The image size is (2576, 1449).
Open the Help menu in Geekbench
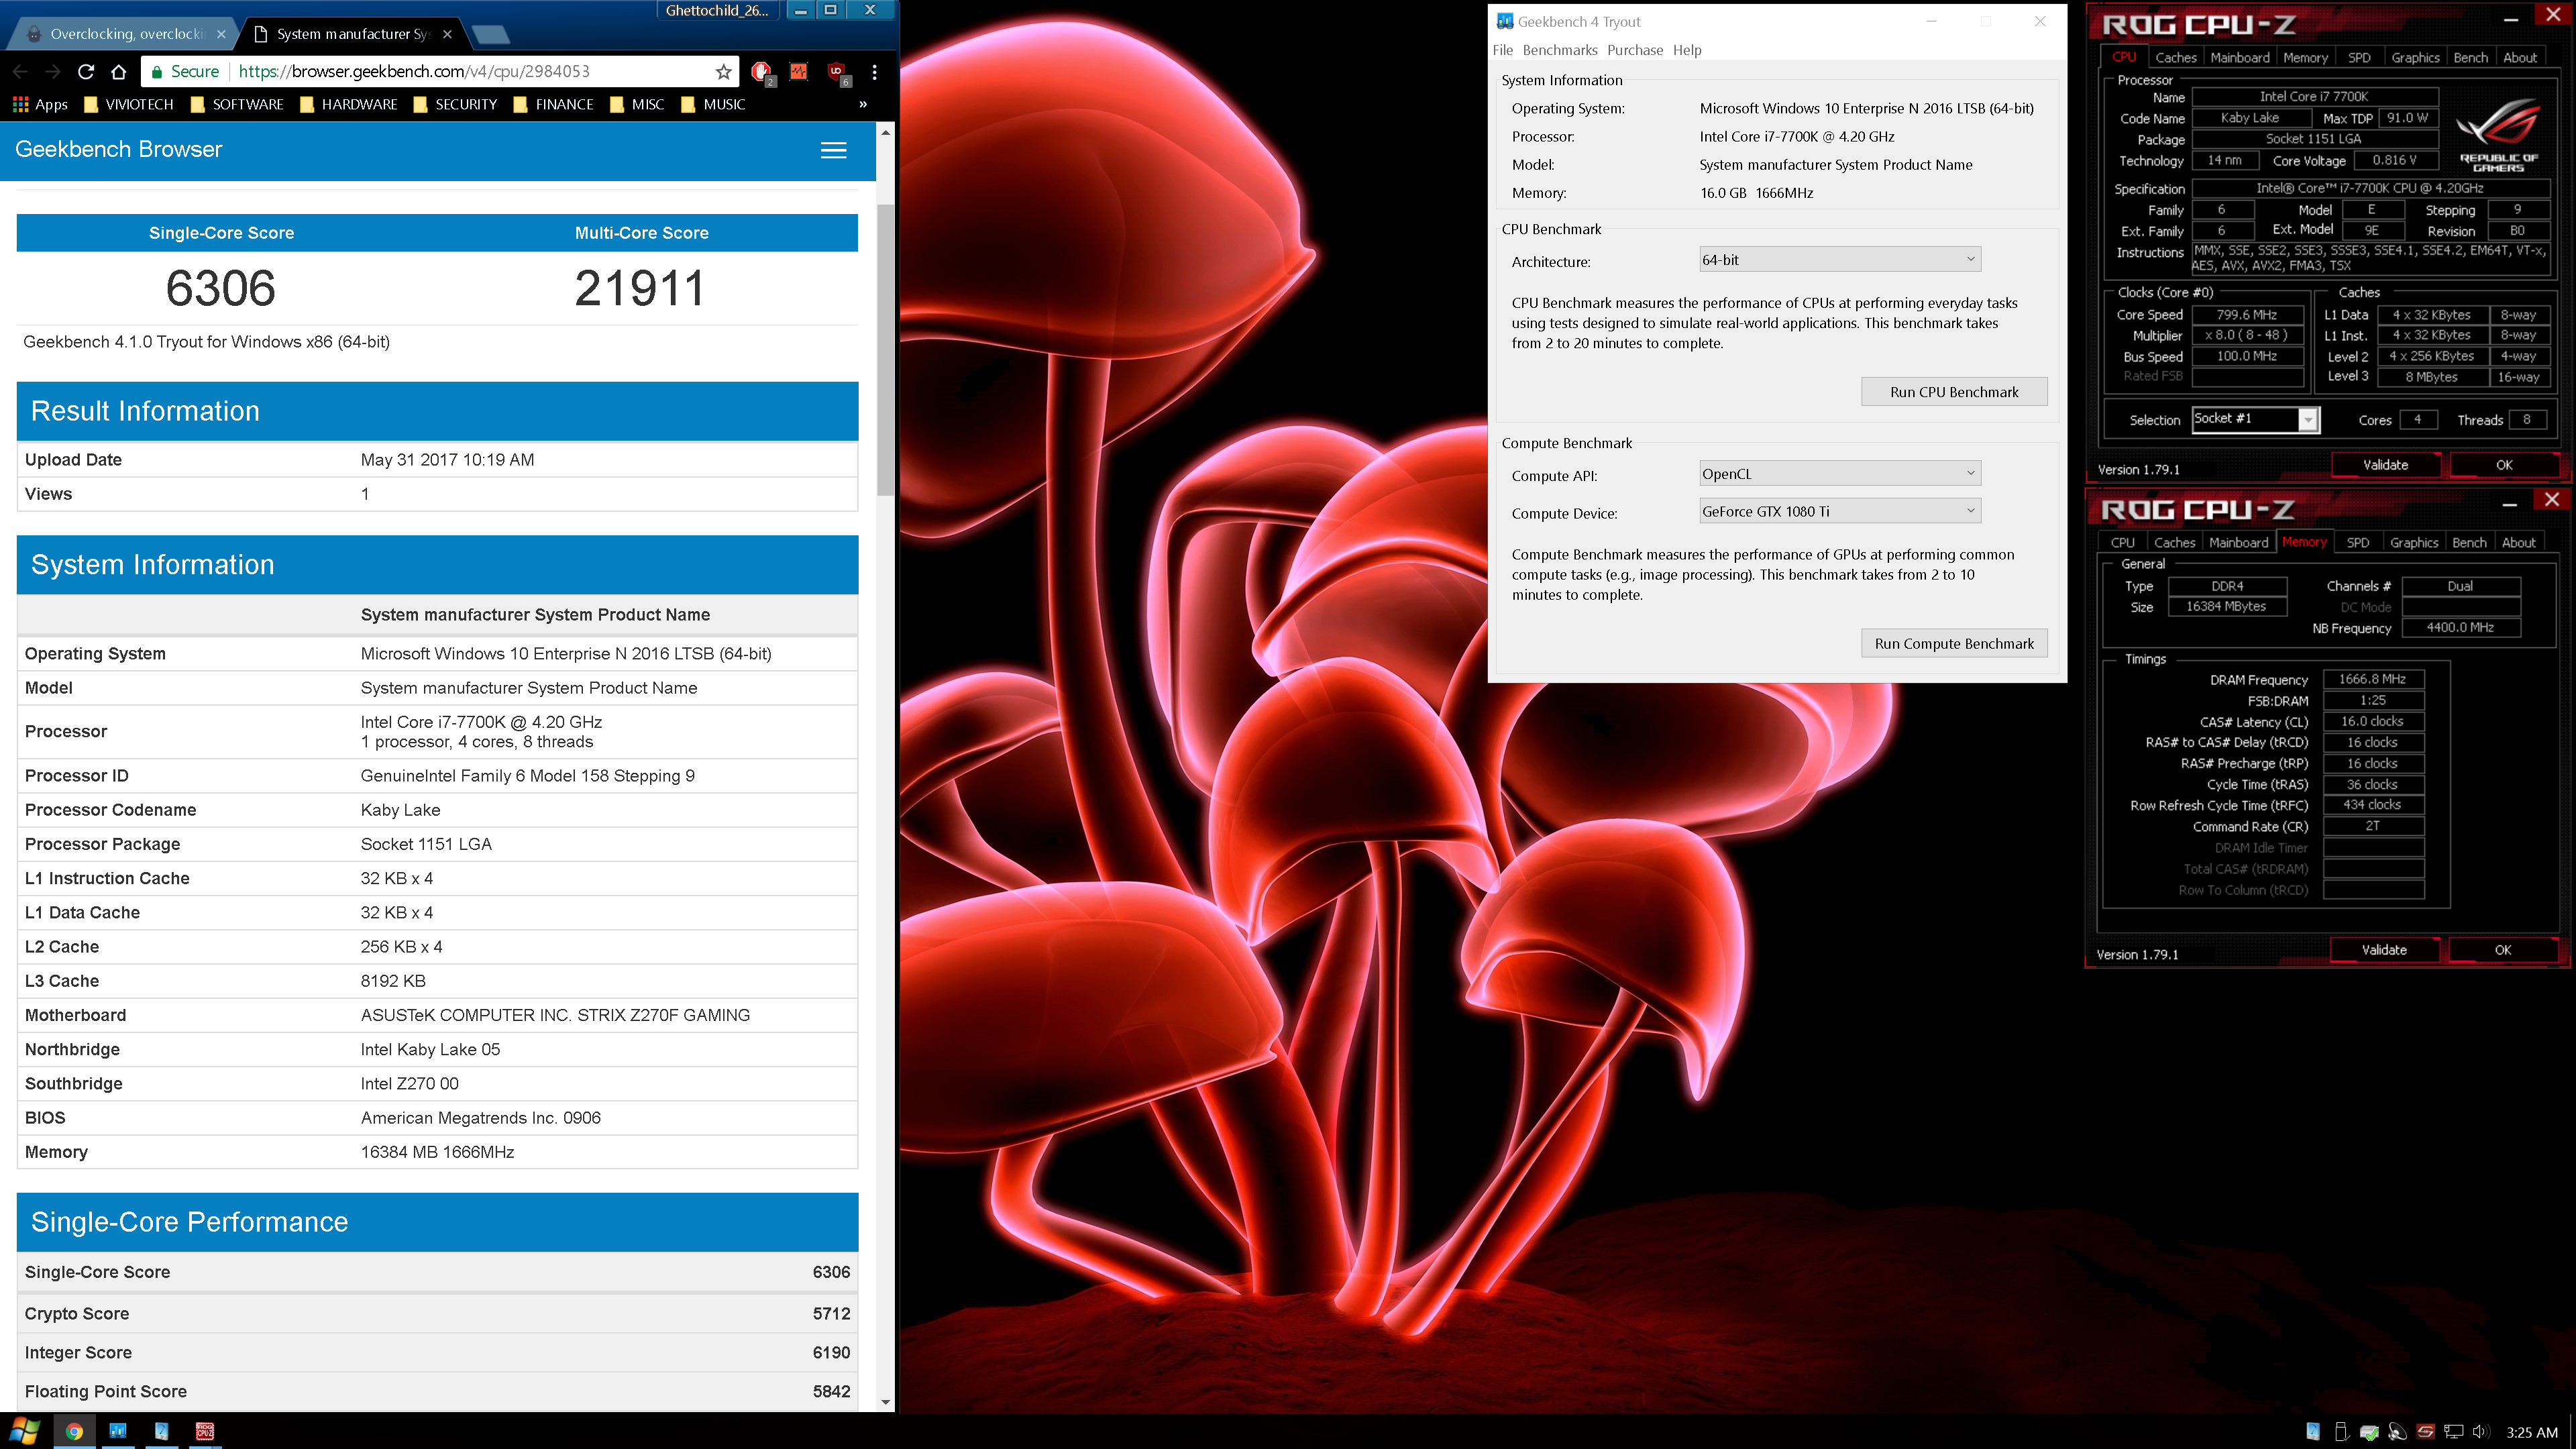click(x=1687, y=50)
